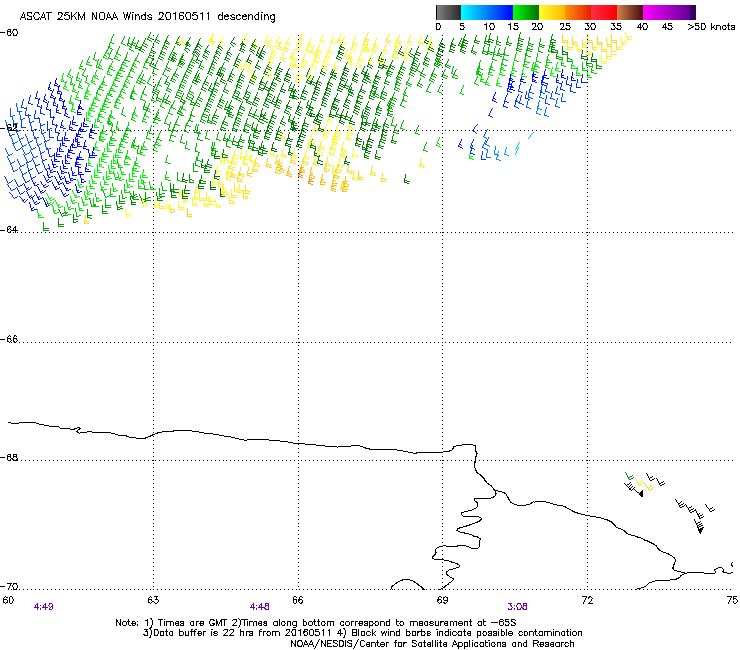This screenshot has height=650, width=740.
Task: Click longitude axis label '72'
Action: point(587,600)
